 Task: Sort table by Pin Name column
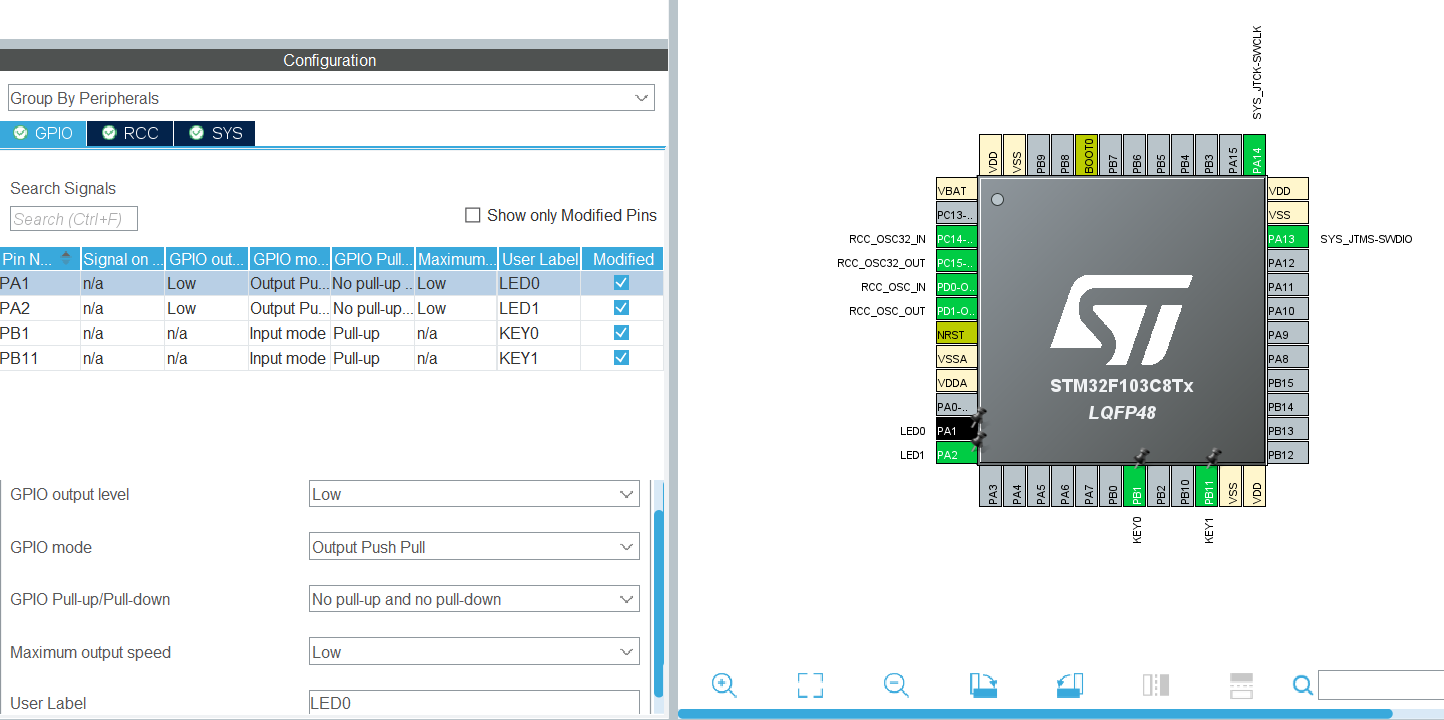pos(40,259)
